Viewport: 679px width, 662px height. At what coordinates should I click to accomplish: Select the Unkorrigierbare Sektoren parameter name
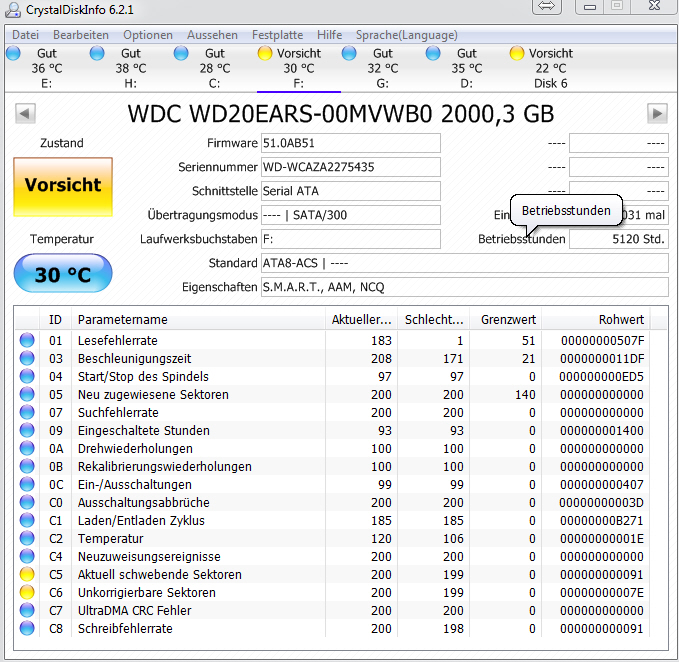(x=146, y=593)
